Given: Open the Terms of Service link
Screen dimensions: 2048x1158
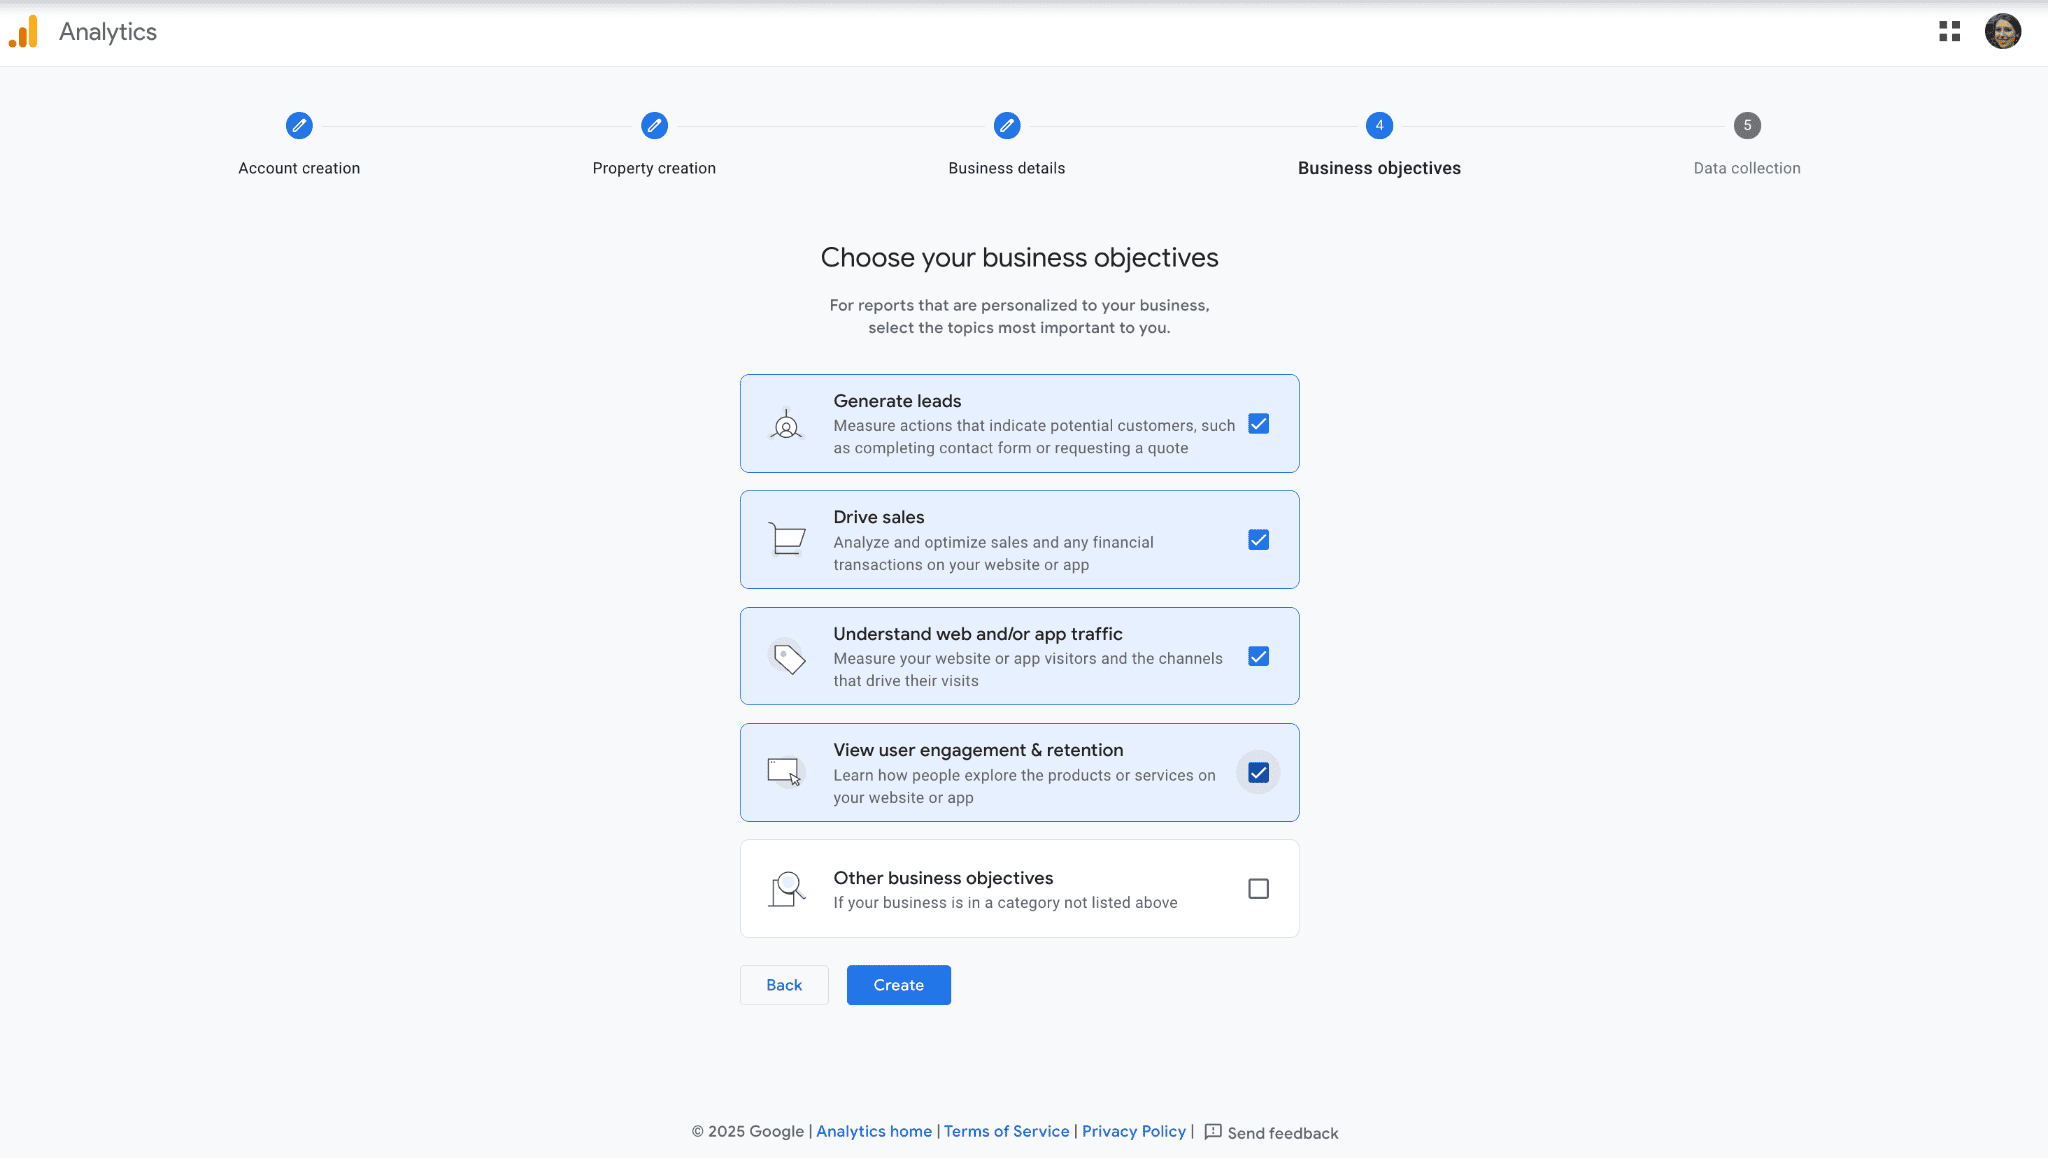Looking at the screenshot, I should pyautogui.click(x=1006, y=1131).
